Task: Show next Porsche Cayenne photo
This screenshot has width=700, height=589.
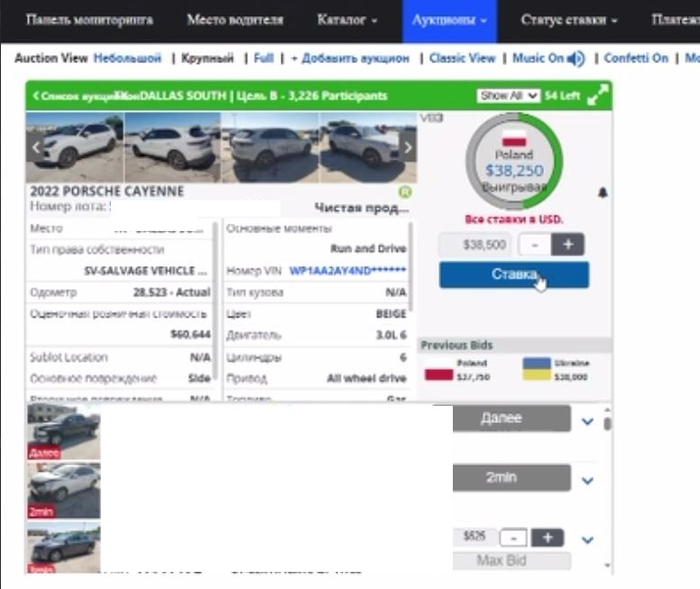Action: 407,147
